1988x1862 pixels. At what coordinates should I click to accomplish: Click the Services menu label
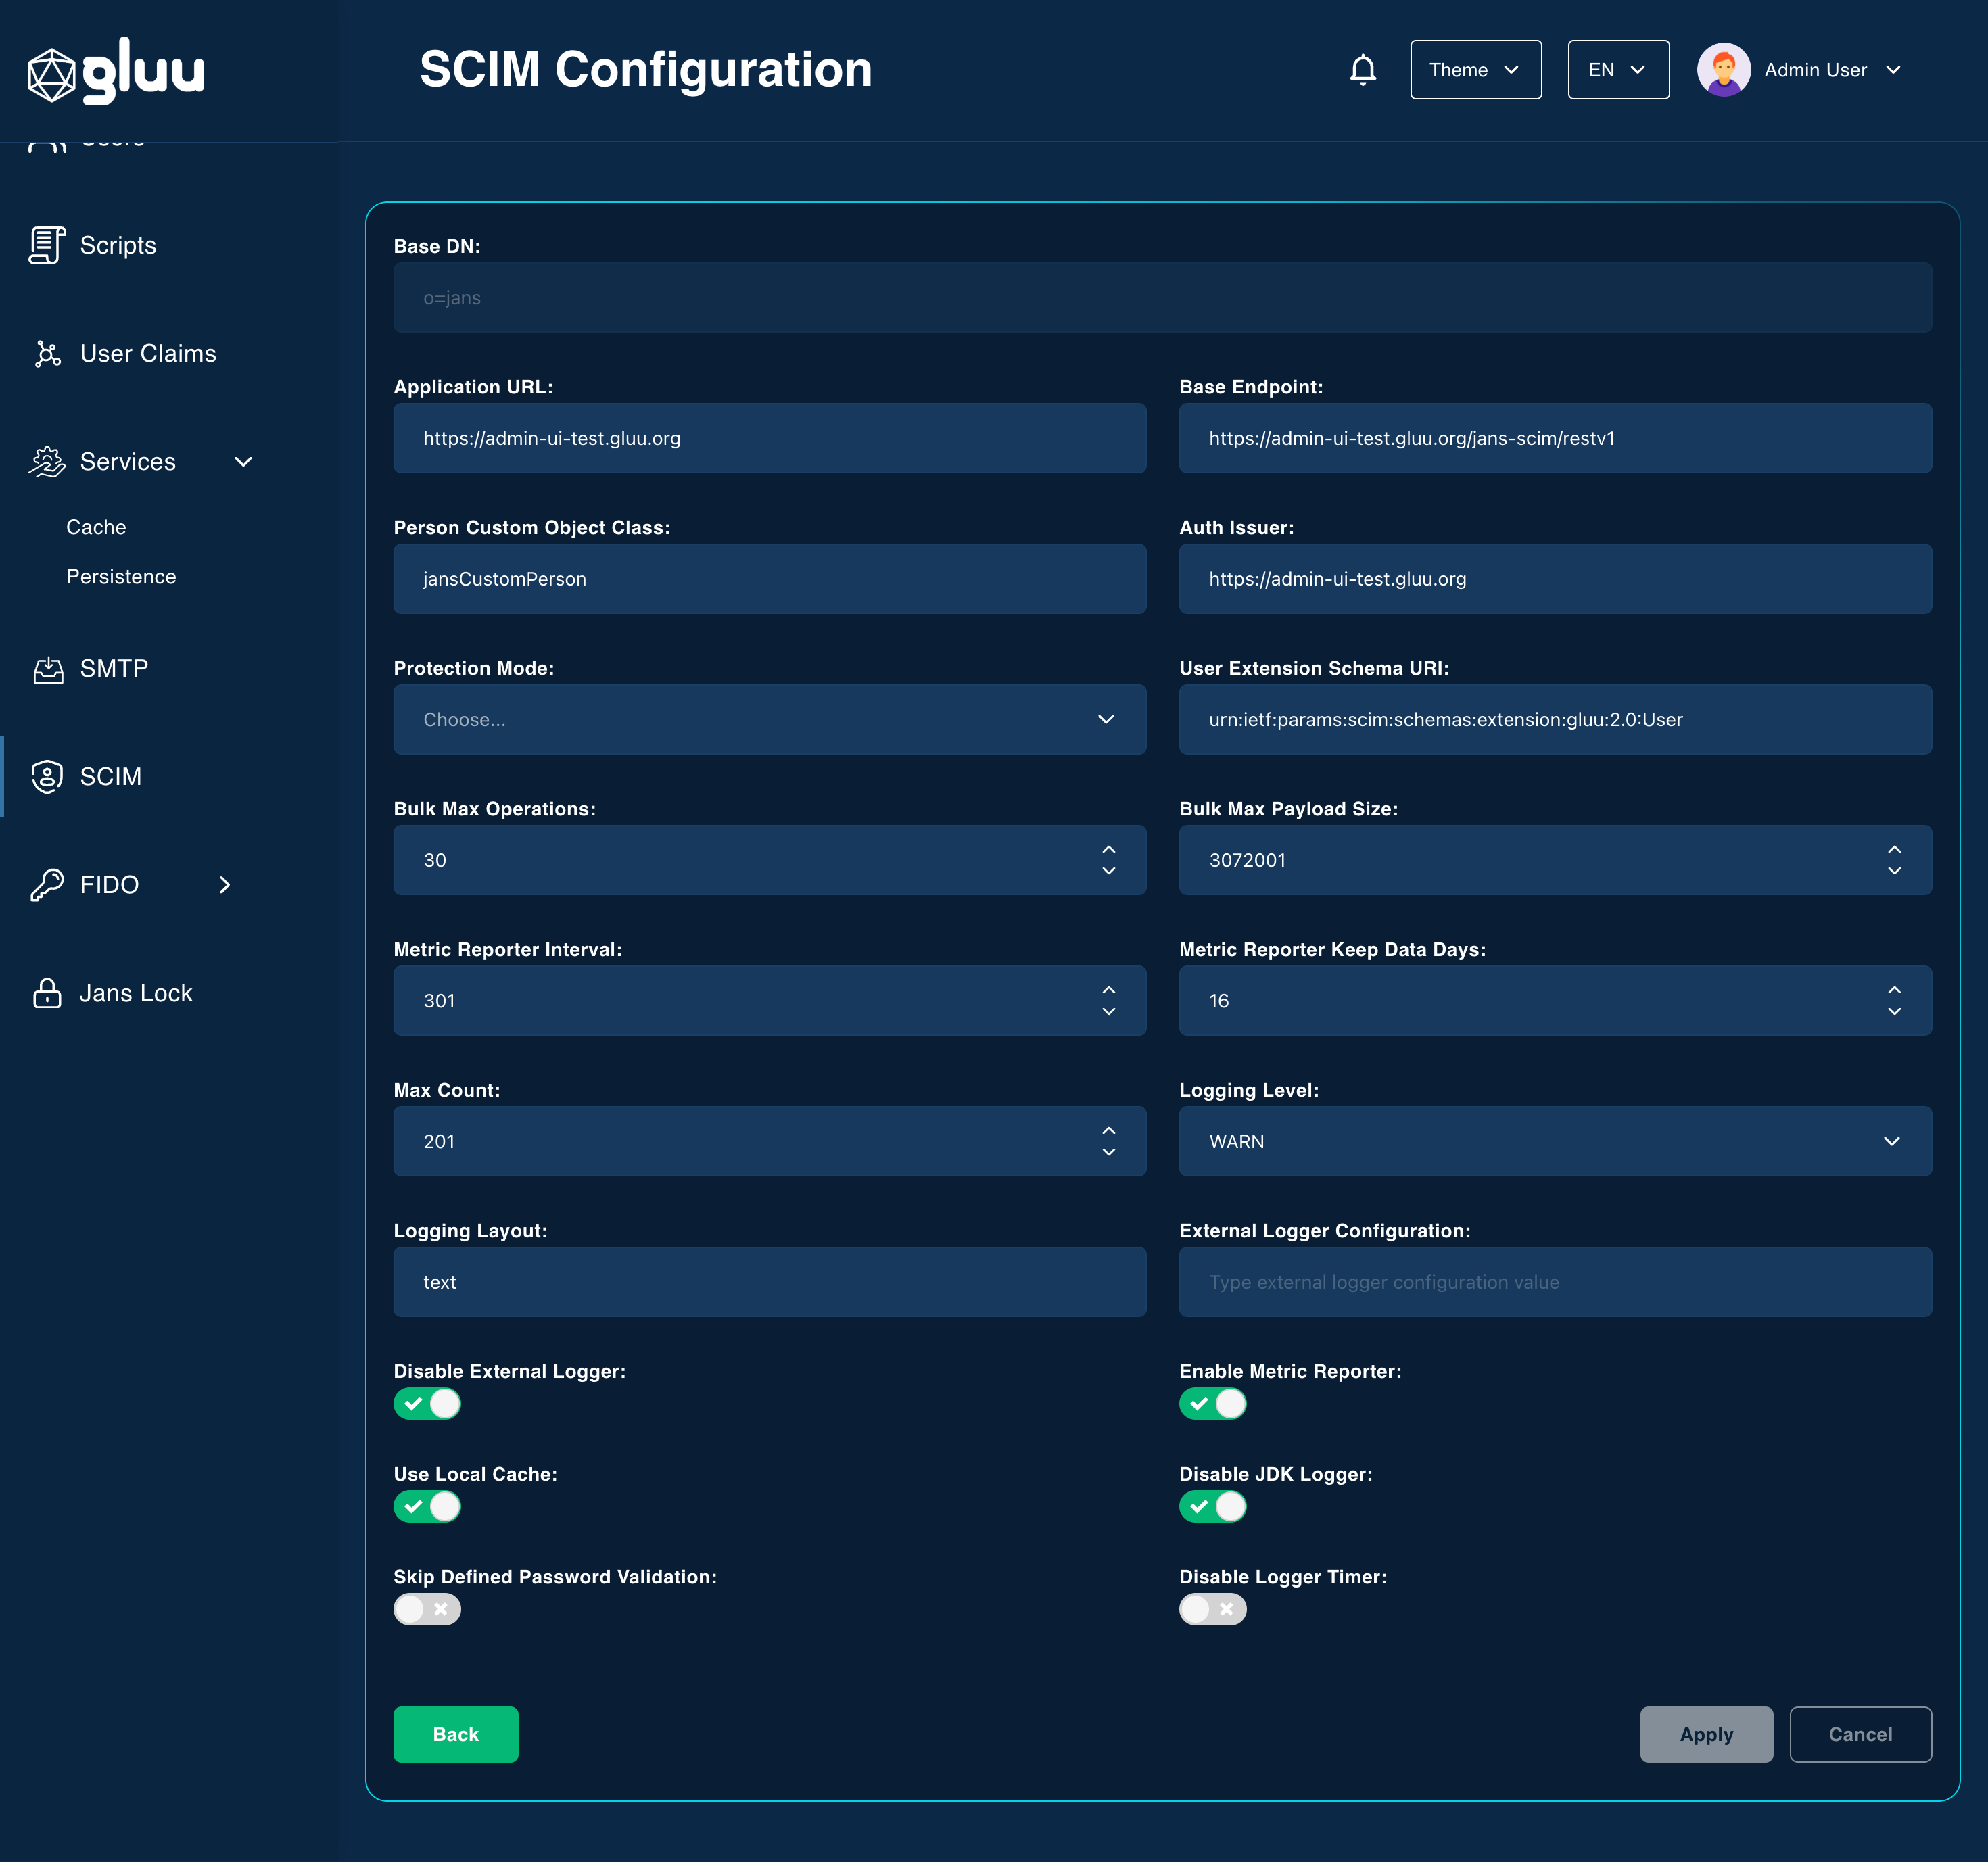click(x=128, y=462)
